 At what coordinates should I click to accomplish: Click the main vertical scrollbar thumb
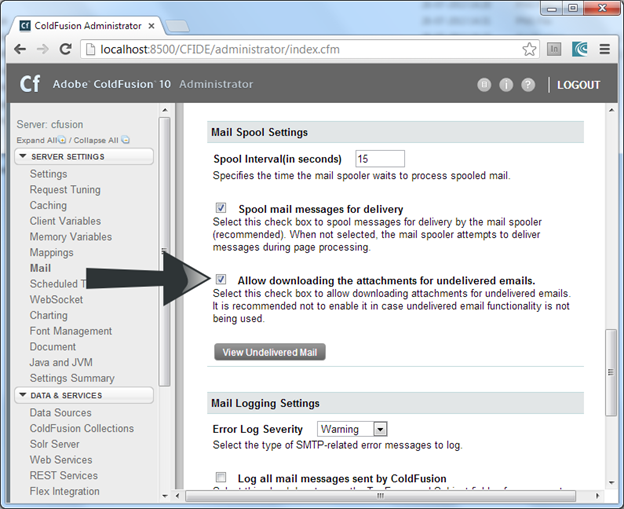pos(611,372)
